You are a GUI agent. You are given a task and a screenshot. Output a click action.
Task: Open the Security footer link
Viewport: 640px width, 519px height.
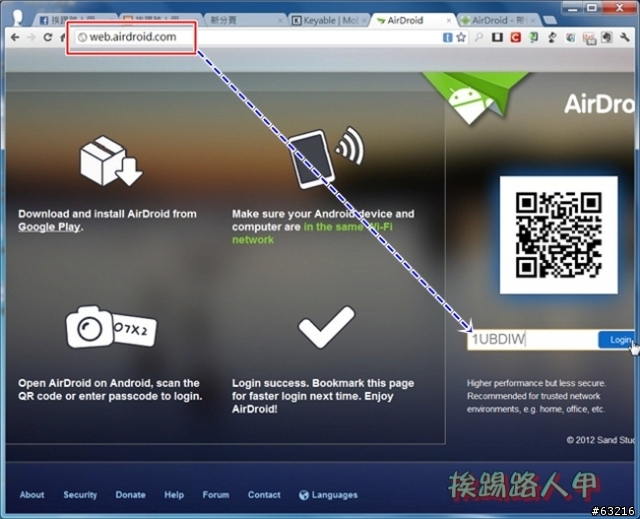click(x=80, y=495)
